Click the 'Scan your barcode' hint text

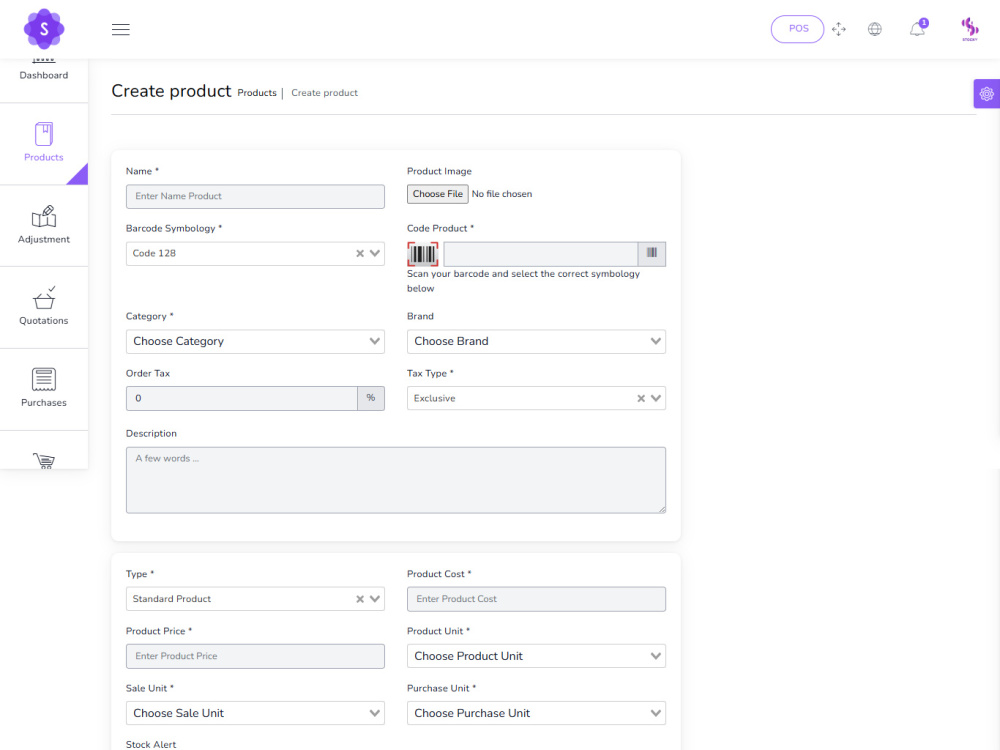tap(524, 281)
